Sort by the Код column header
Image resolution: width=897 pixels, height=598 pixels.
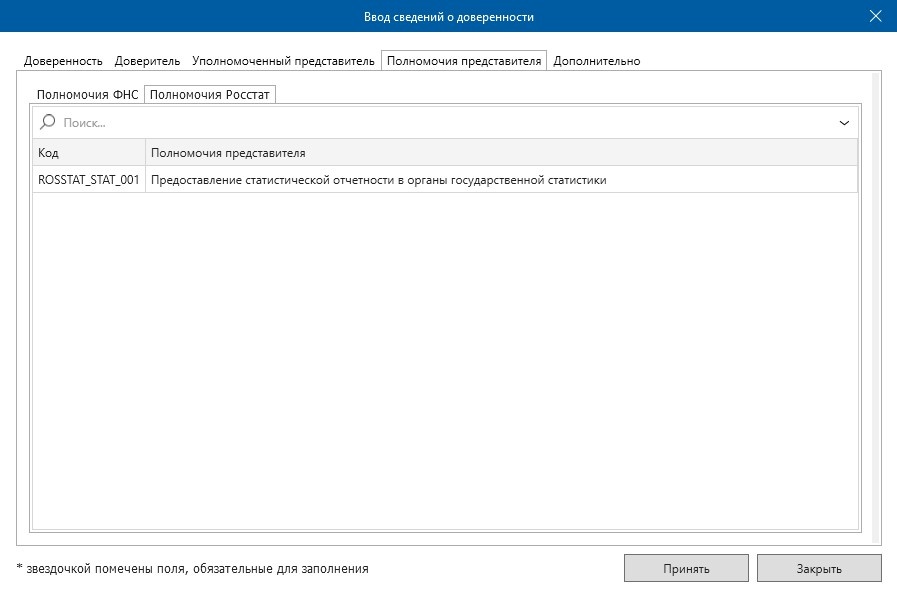(89, 153)
